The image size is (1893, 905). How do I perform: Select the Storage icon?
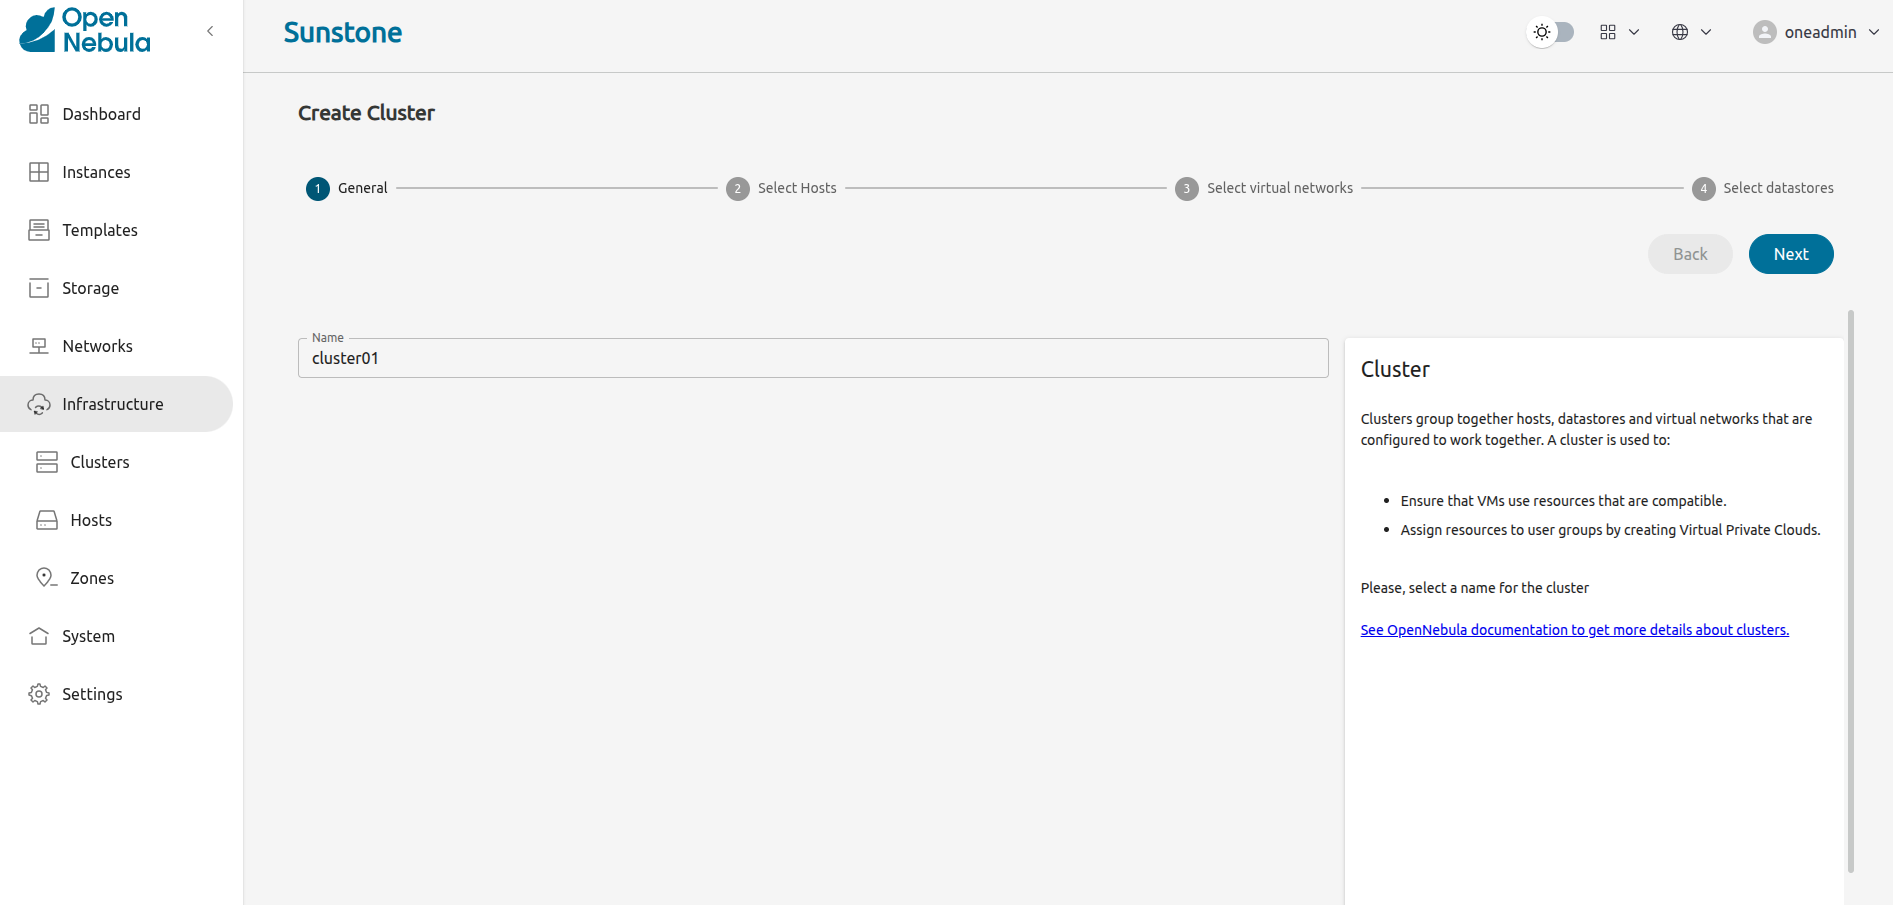[x=39, y=287]
